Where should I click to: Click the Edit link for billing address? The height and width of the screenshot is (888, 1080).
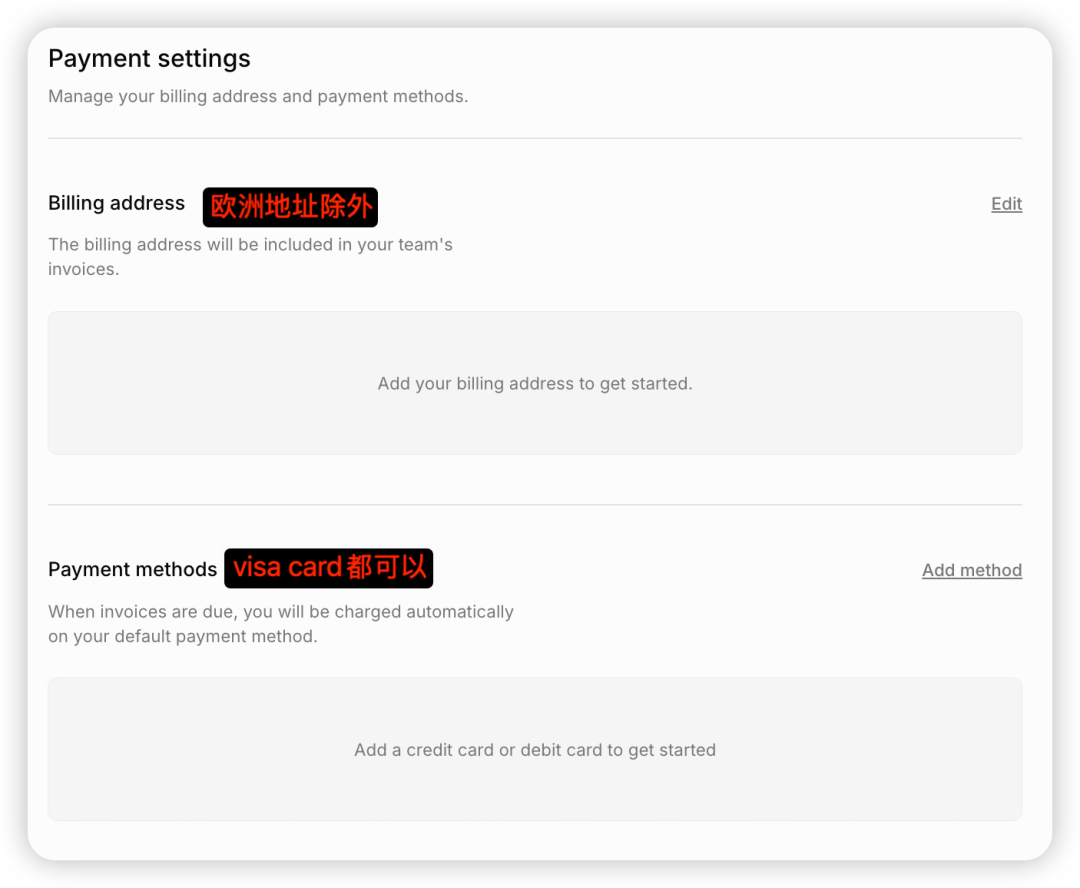(1006, 204)
